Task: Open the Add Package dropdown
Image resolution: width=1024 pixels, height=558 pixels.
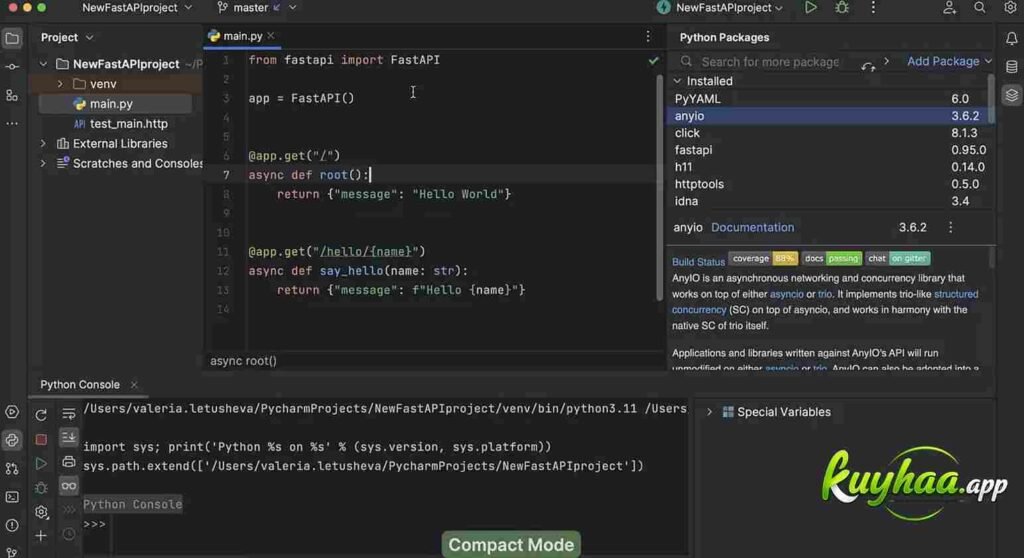Action: click(x=949, y=61)
